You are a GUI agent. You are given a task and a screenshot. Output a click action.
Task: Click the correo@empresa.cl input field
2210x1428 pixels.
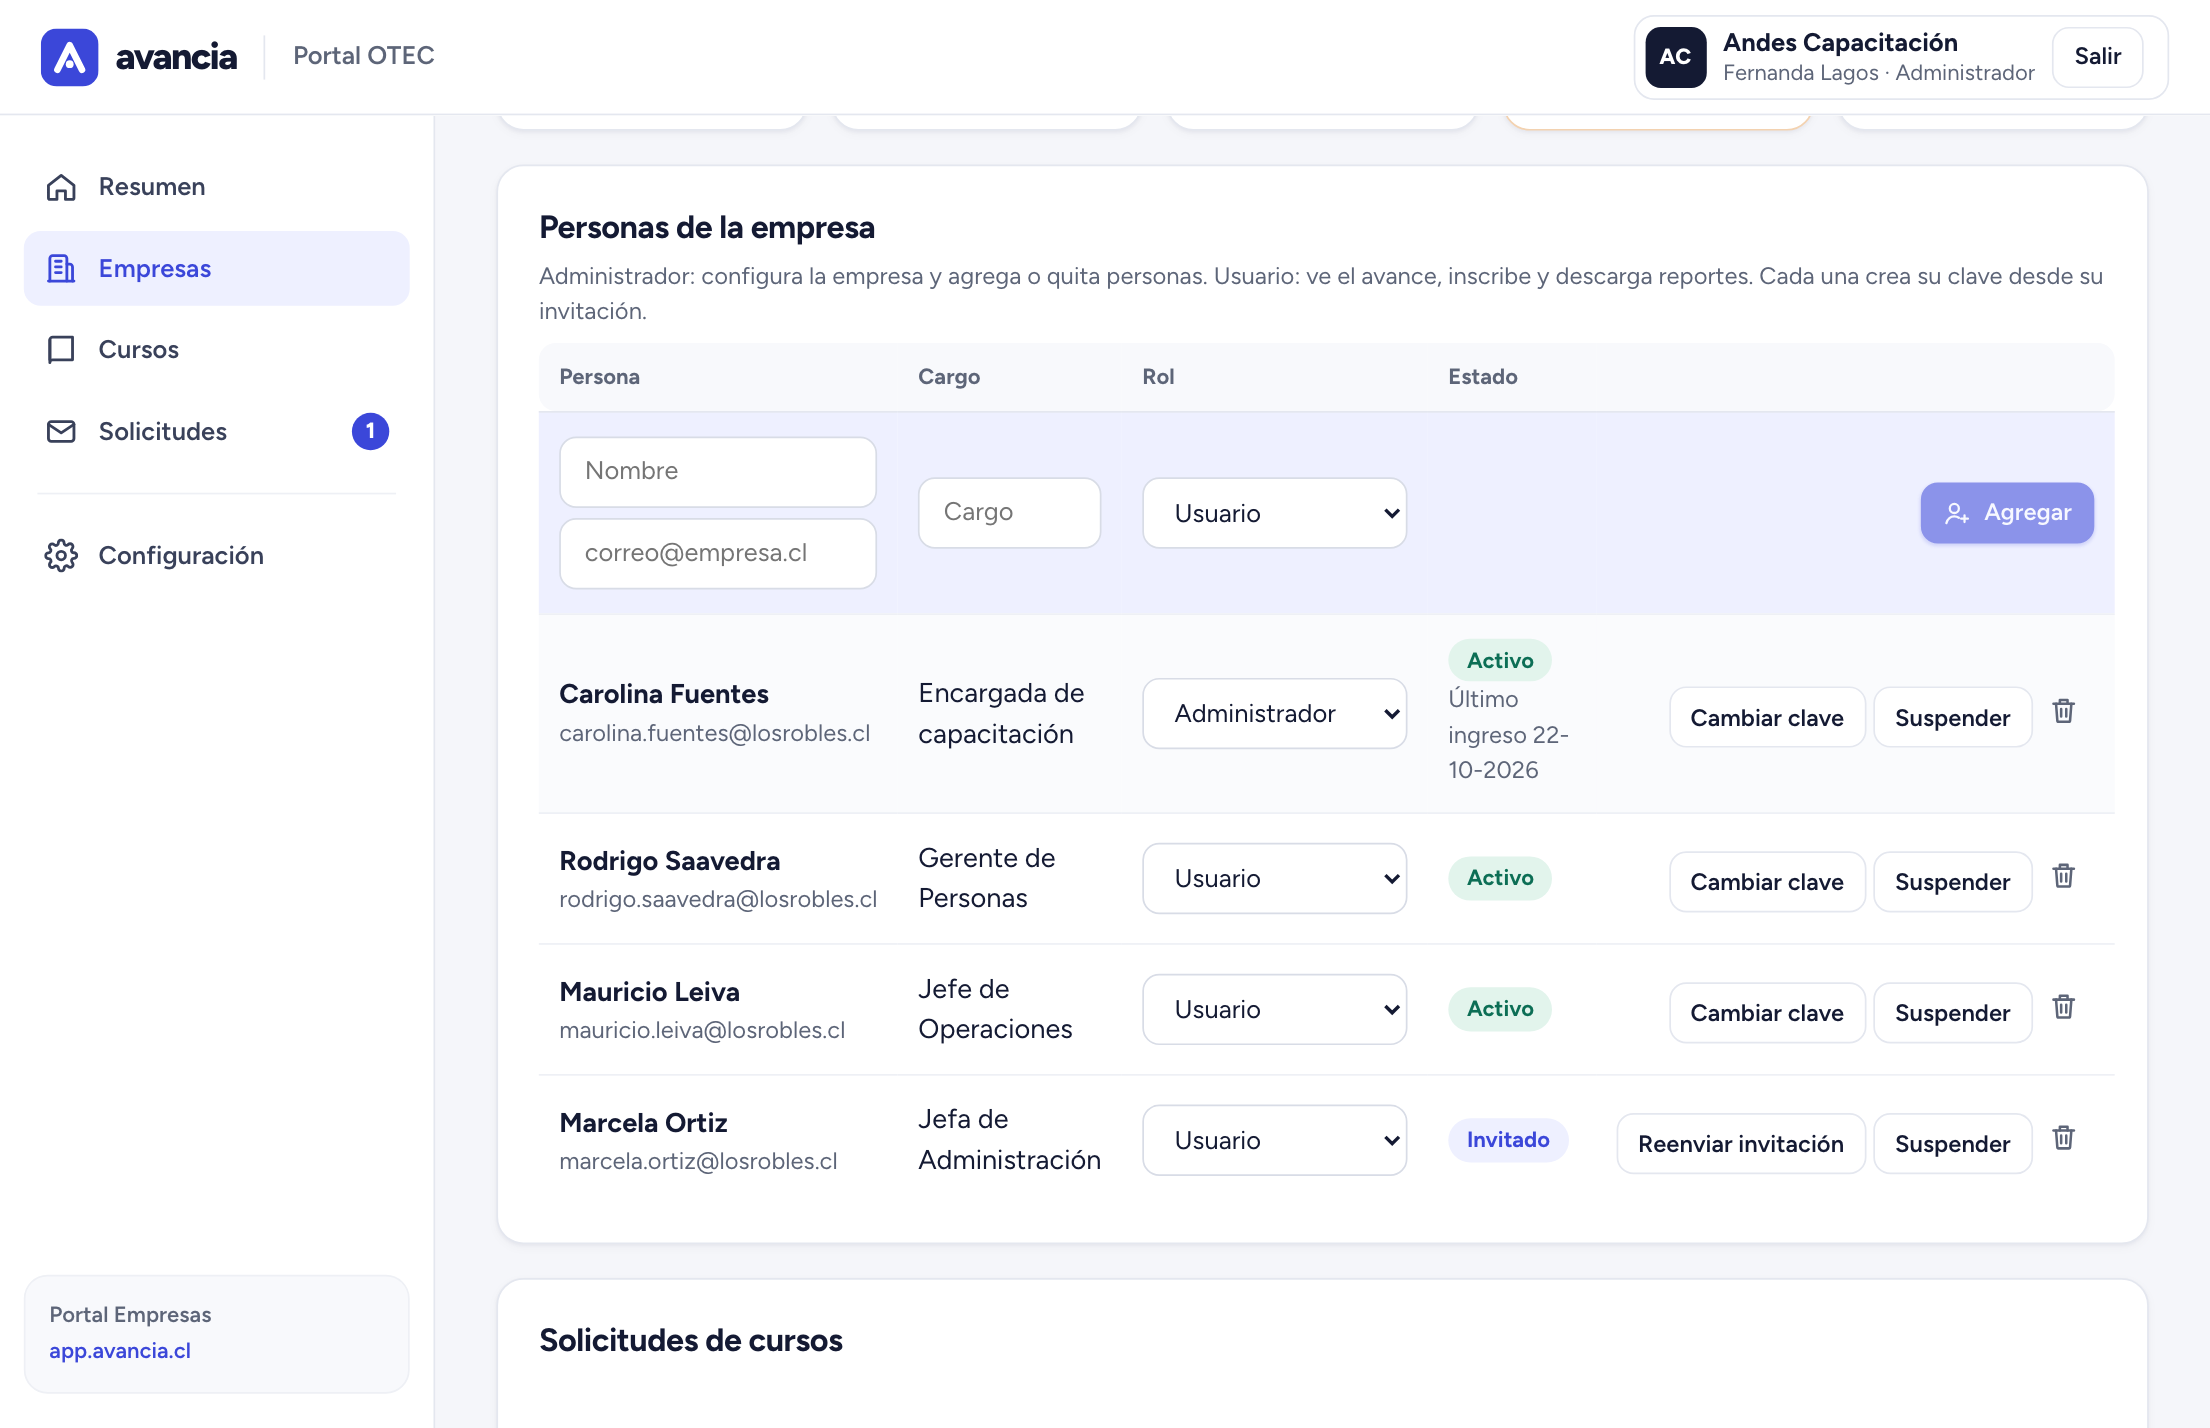pyautogui.click(x=718, y=553)
